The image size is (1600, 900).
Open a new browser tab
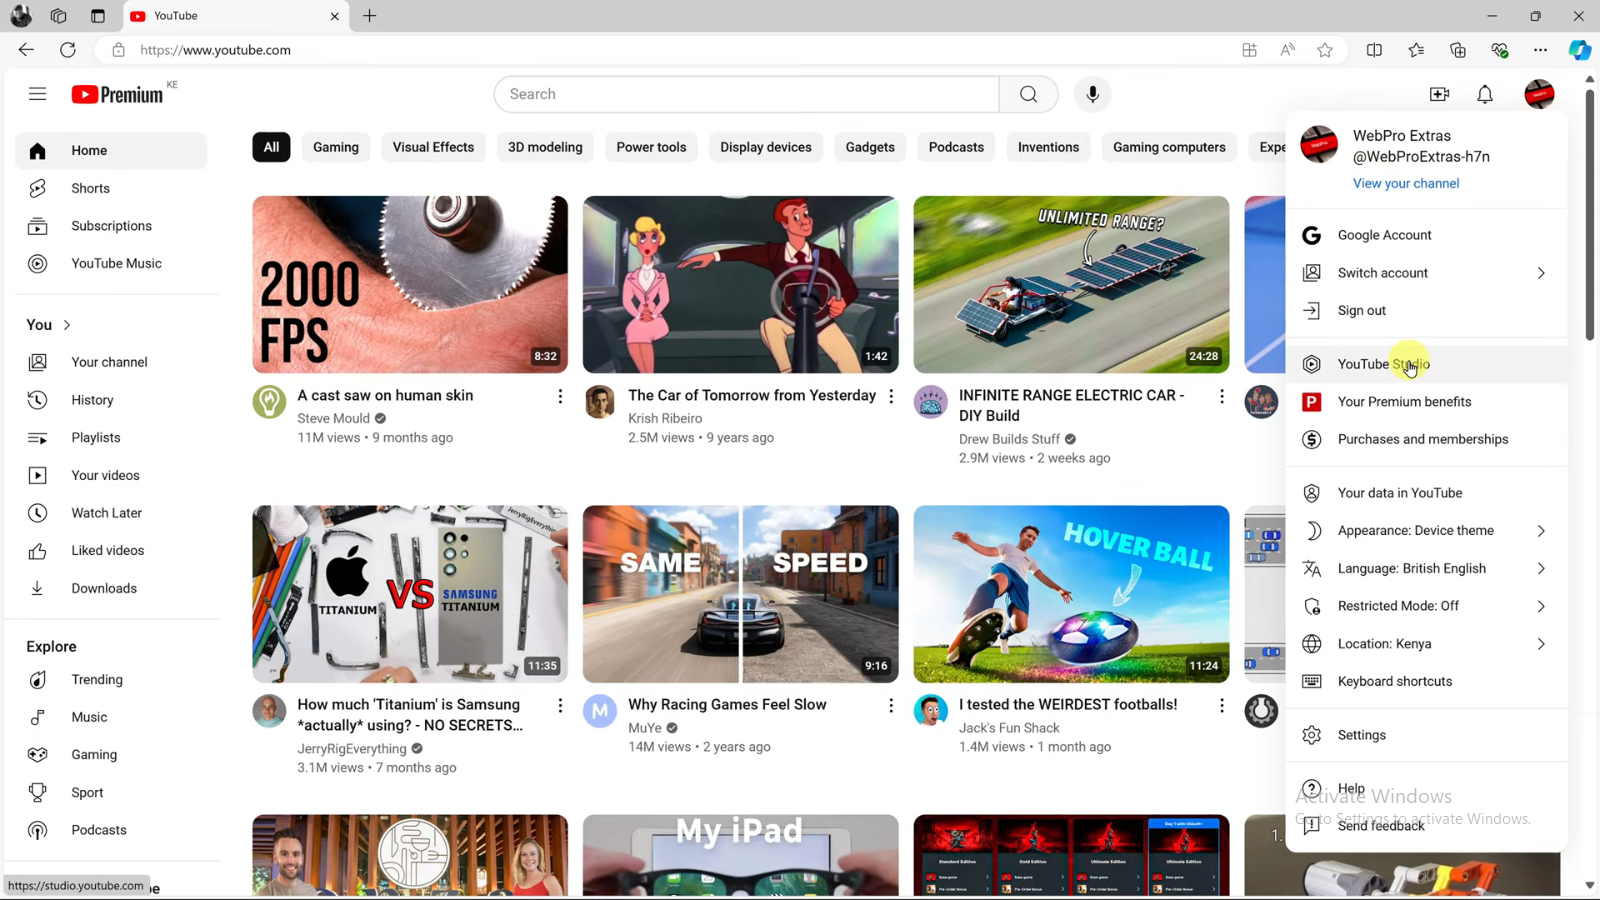click(x=370, y=16)
